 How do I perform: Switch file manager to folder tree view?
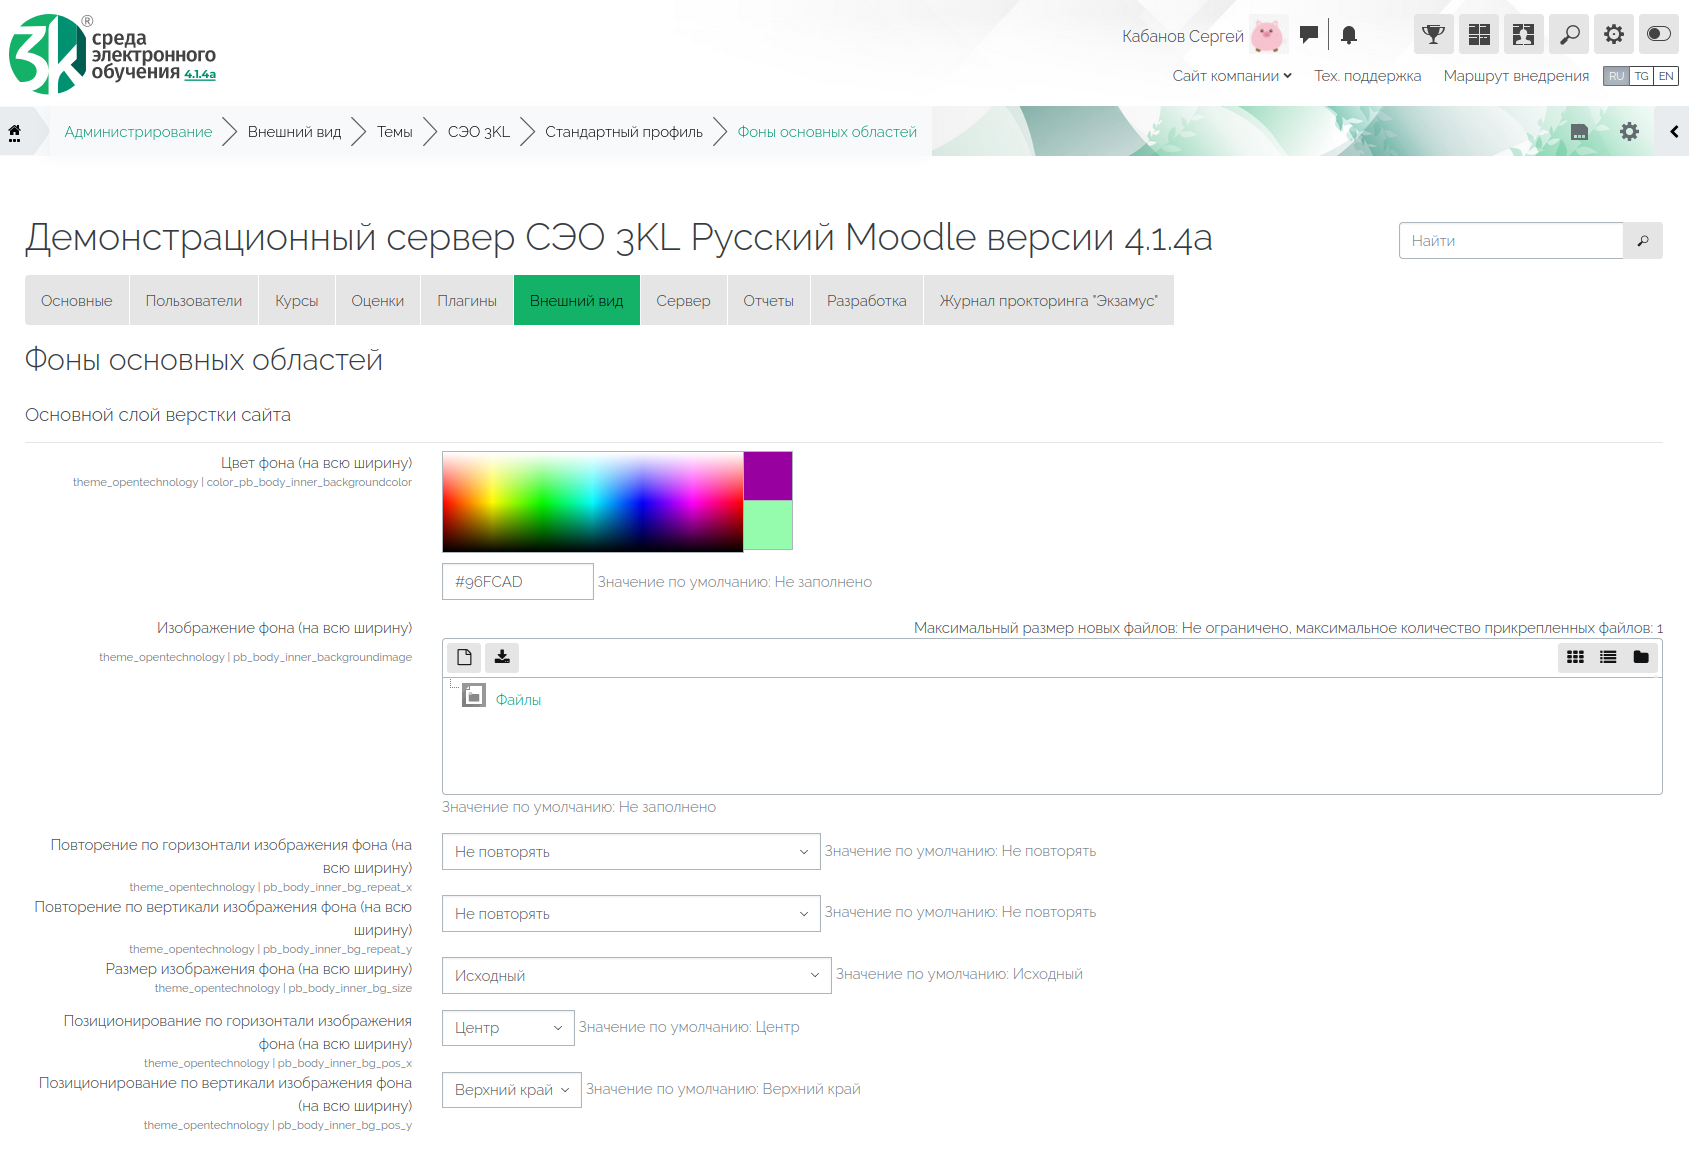pos(1641,657)
